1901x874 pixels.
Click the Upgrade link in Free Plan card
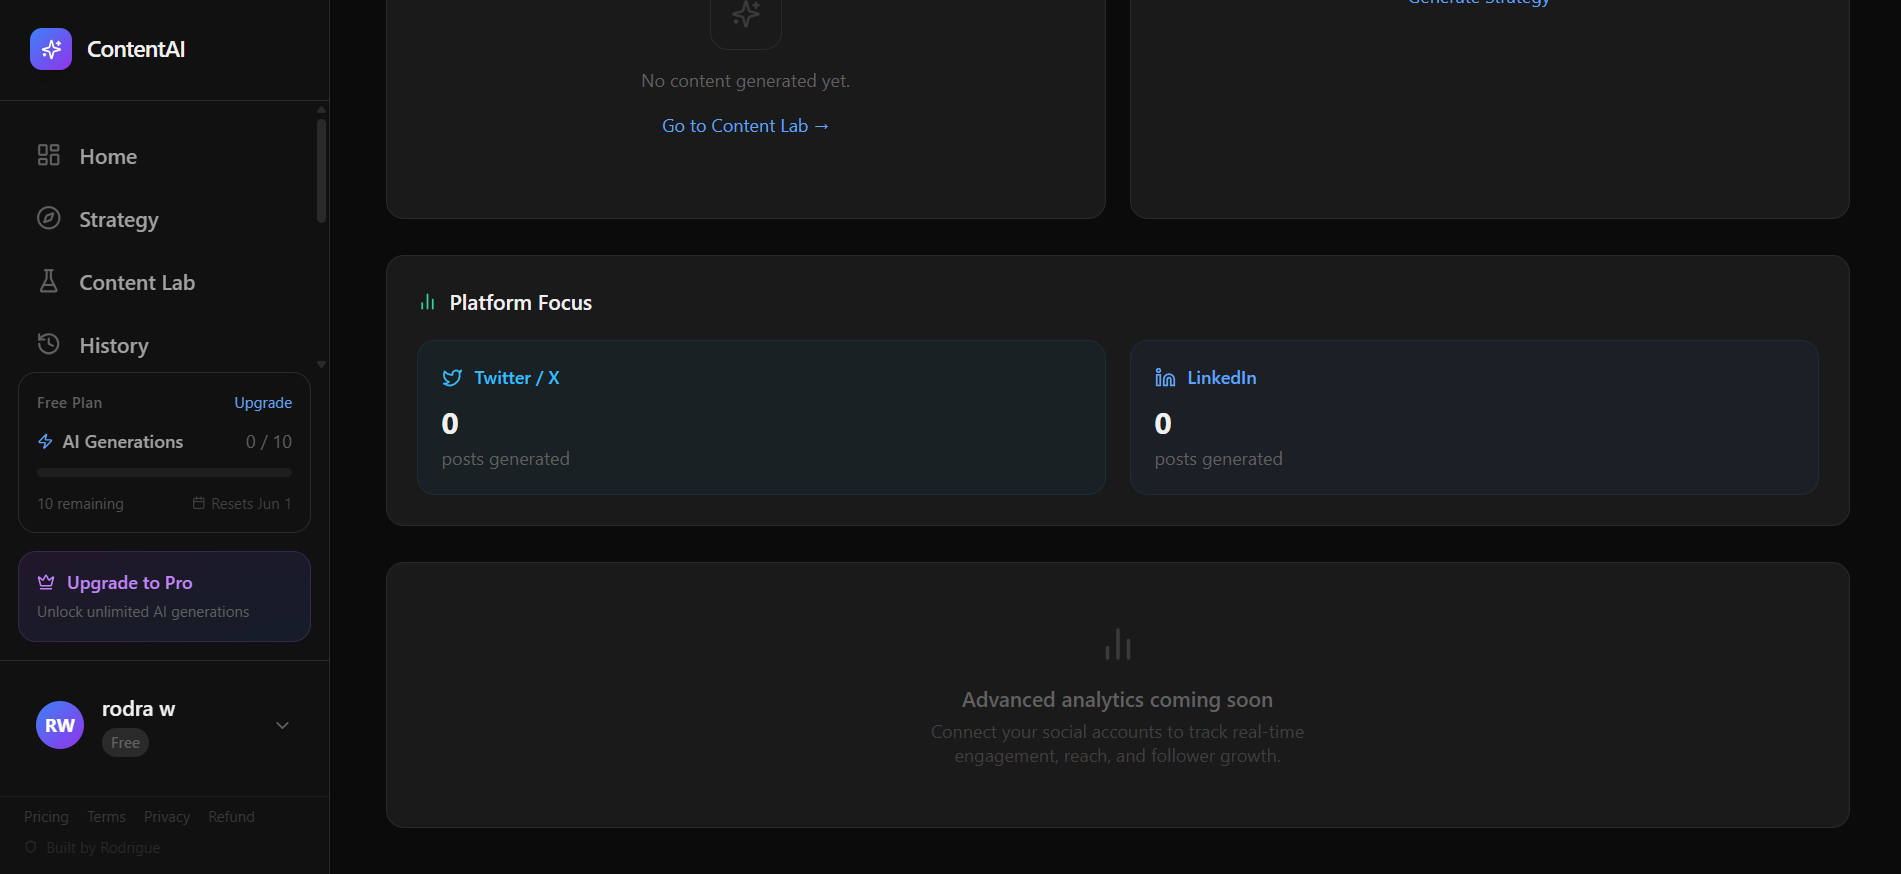point(263,402)
